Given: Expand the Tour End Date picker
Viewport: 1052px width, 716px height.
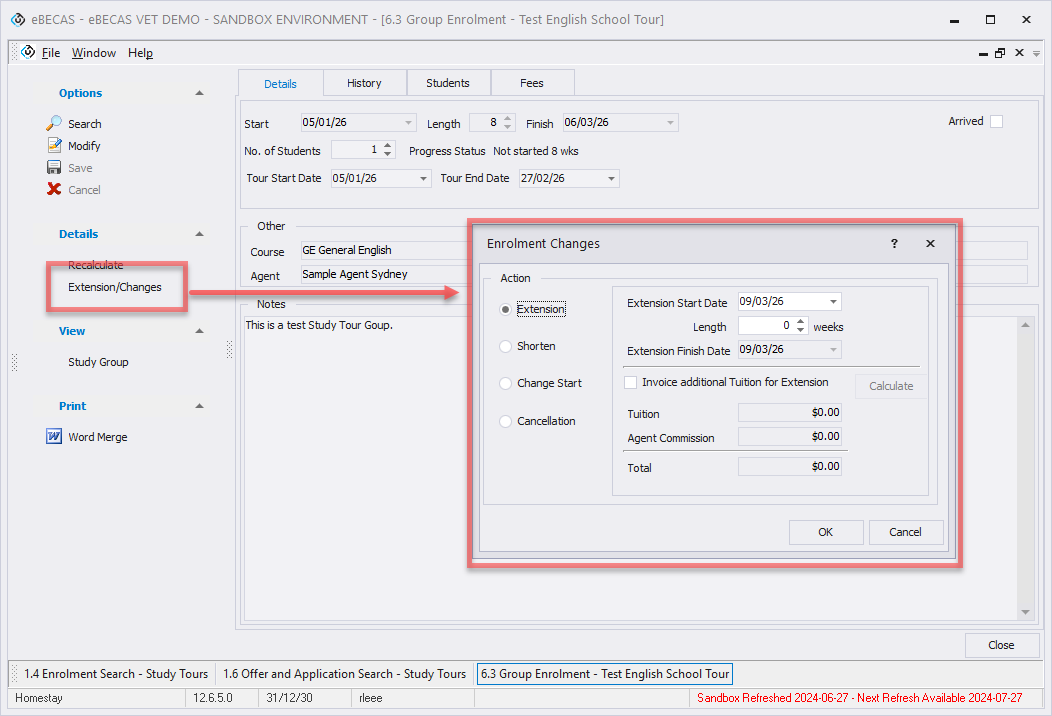Looking at the screenshot, I should [x=610, y=179].
